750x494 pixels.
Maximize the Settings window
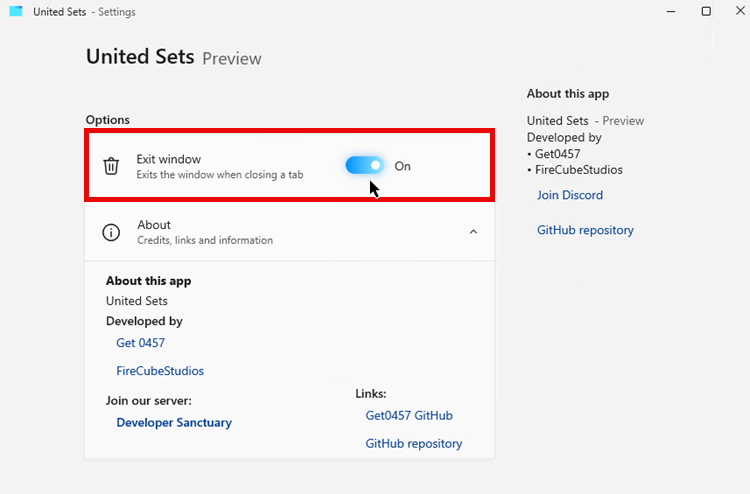(x=706, y=11)
